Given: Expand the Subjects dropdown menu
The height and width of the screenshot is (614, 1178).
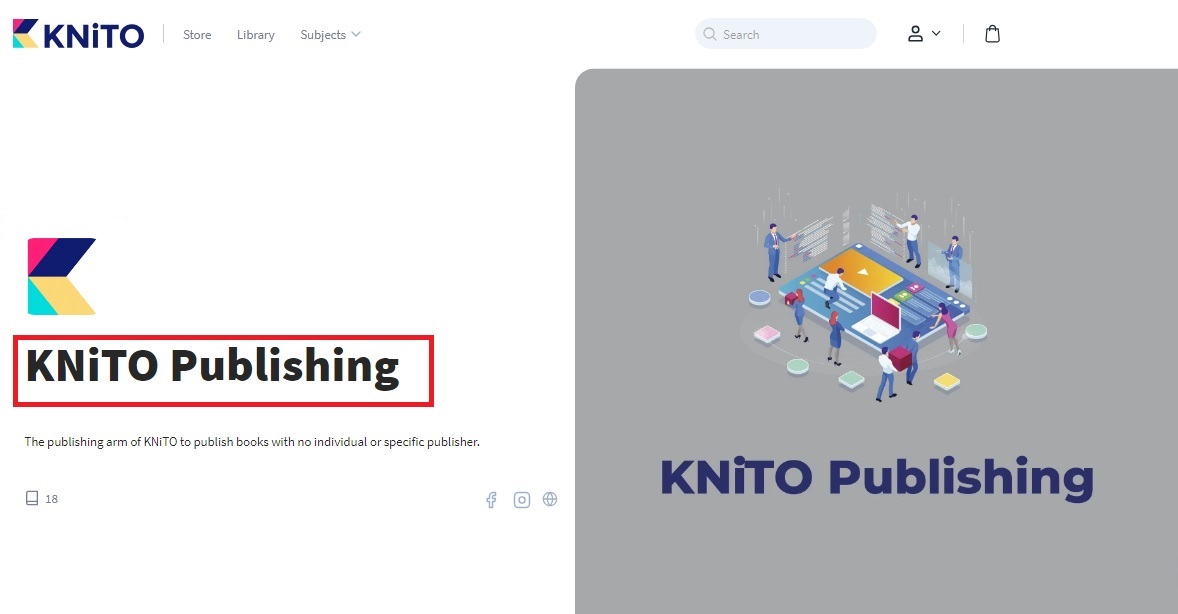Looking at the screenshot, I should coord(323,35).
